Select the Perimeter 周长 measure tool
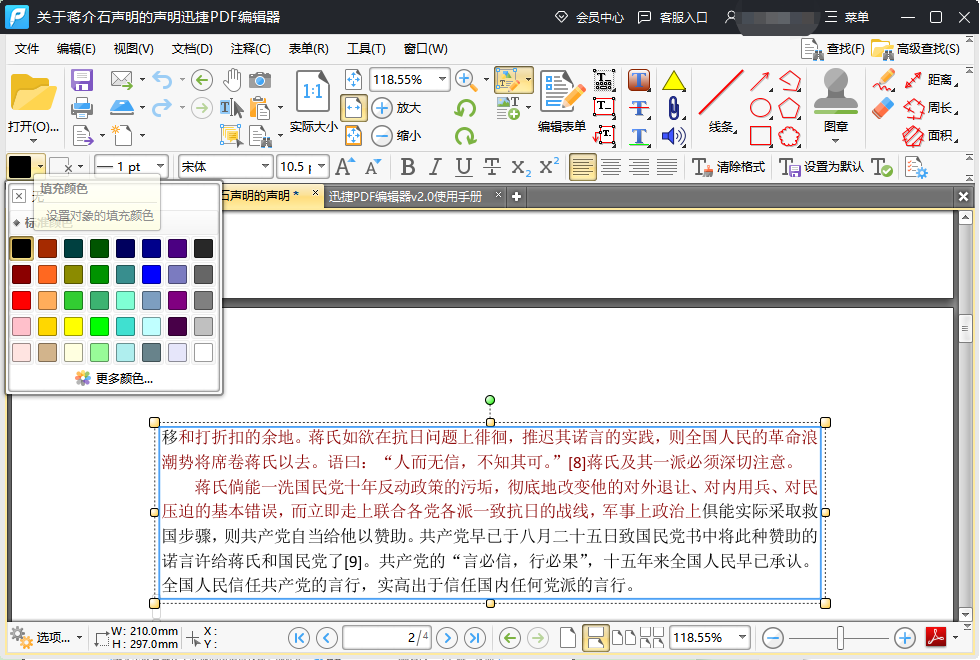The image size is (980, 660). (x=931, y=108)
